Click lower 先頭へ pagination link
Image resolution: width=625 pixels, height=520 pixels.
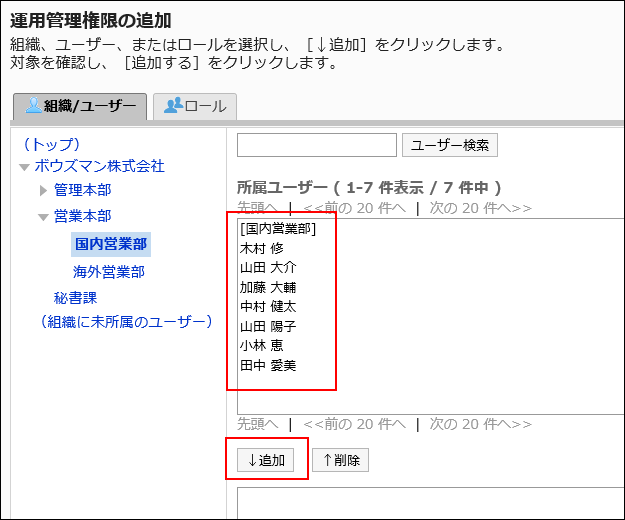click(x=257, y=424)
